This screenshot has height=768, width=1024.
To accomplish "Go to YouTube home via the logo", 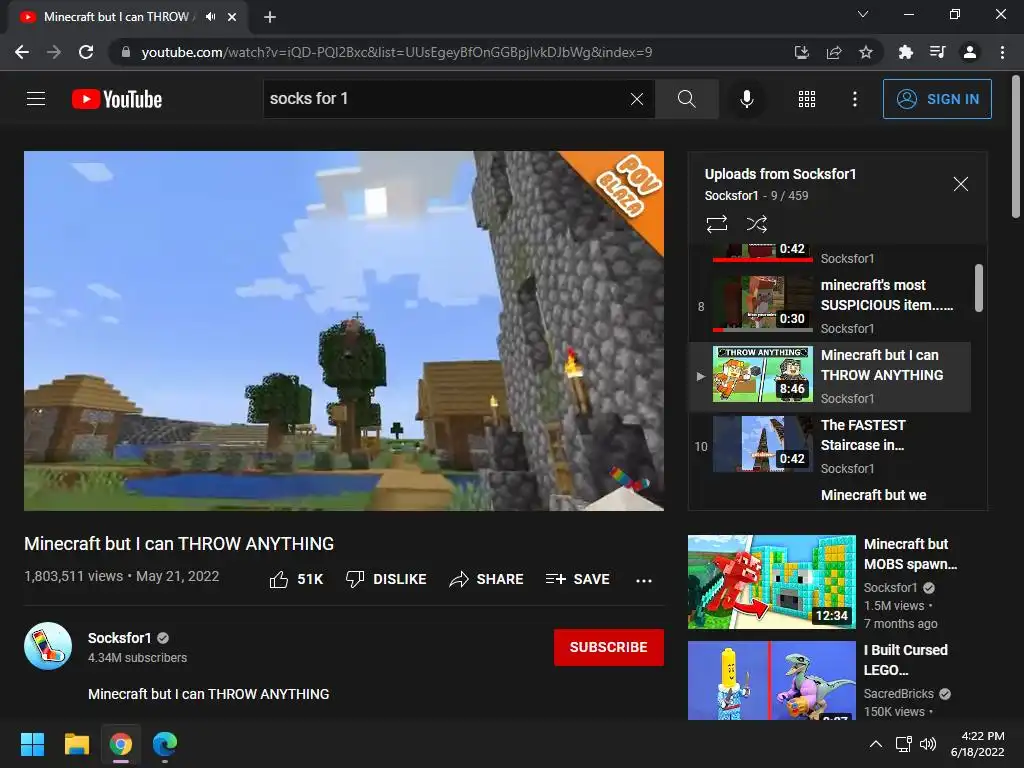I will pos(117,99).
